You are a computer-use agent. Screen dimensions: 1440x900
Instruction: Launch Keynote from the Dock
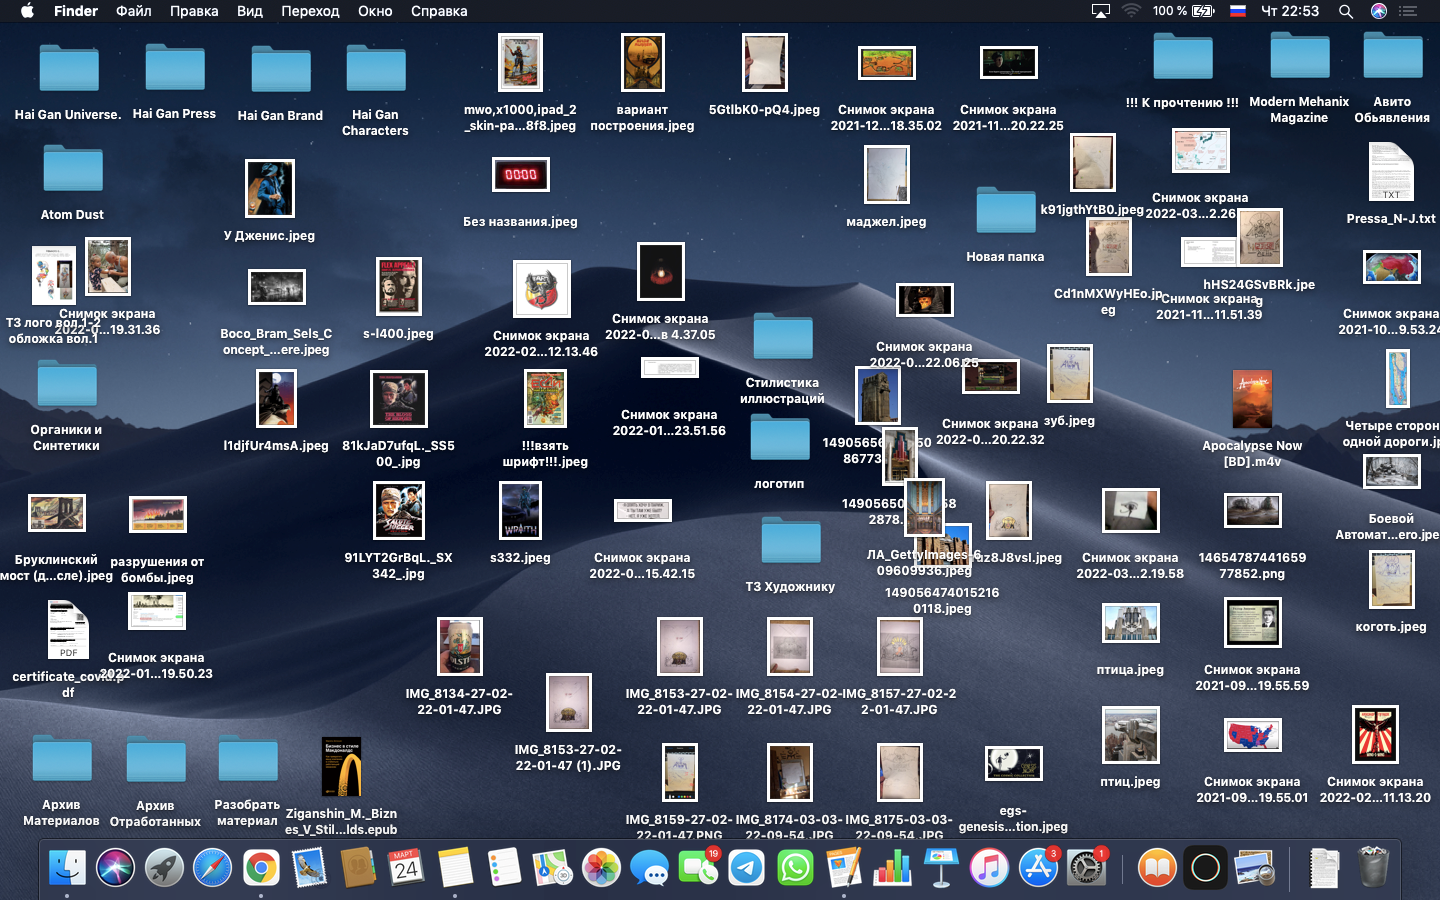[x=940, y=868]
